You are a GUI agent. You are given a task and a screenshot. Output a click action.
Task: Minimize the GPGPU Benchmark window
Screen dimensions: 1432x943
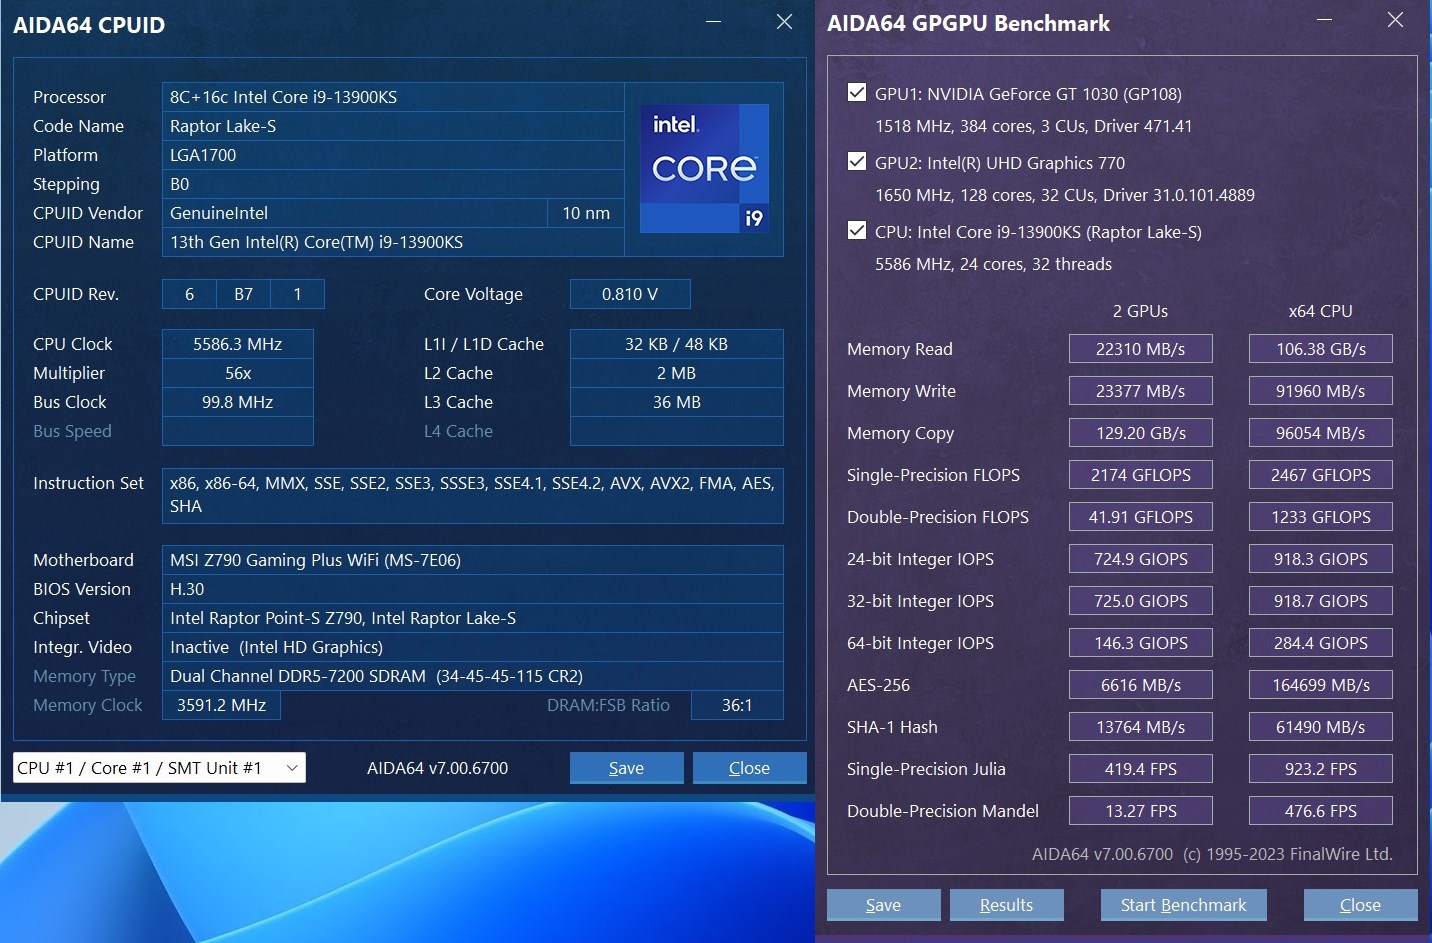pos(1324,21)
